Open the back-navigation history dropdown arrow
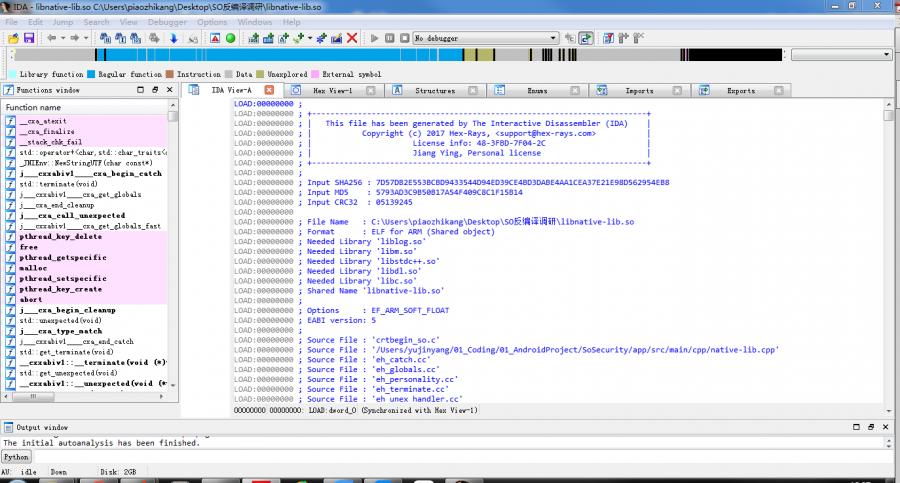 click(63, 38)
